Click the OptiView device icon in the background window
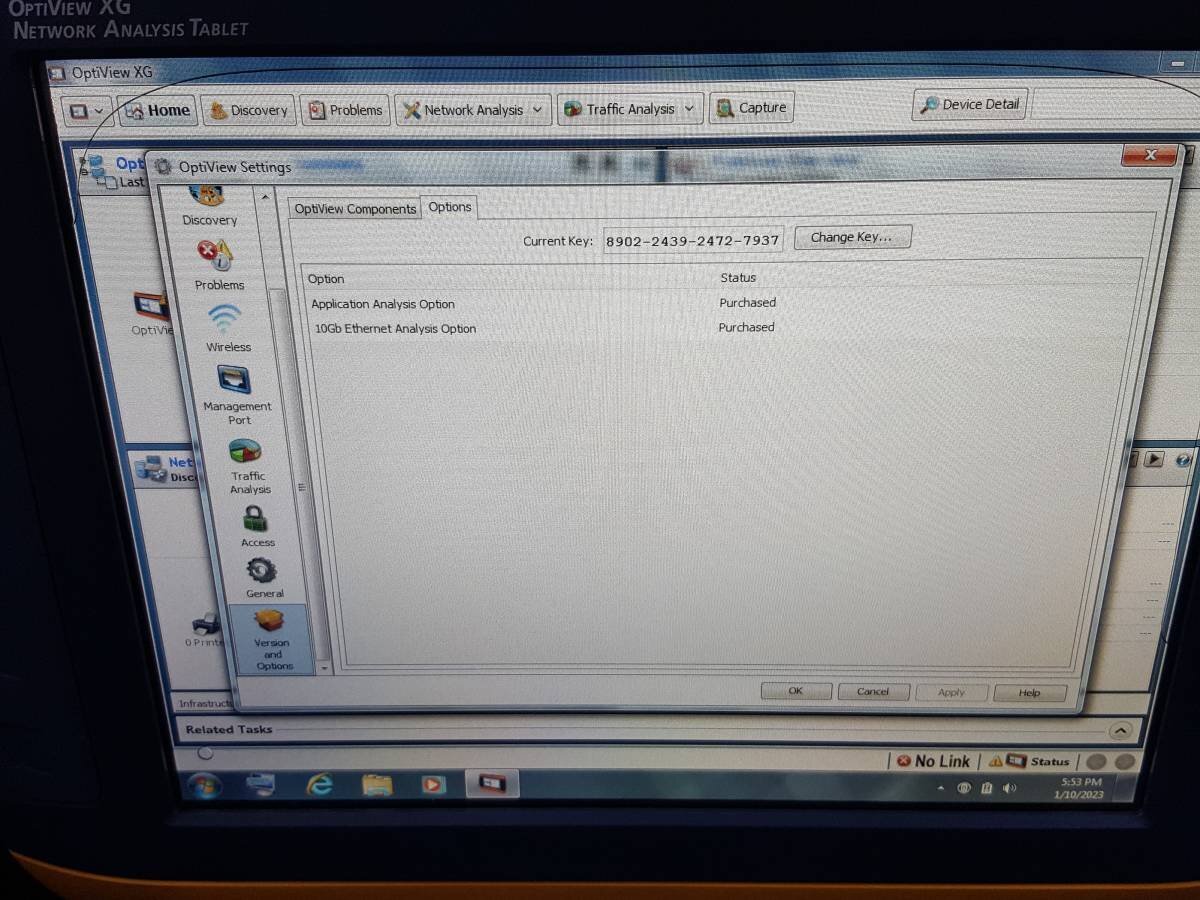 tap(151, 306)
